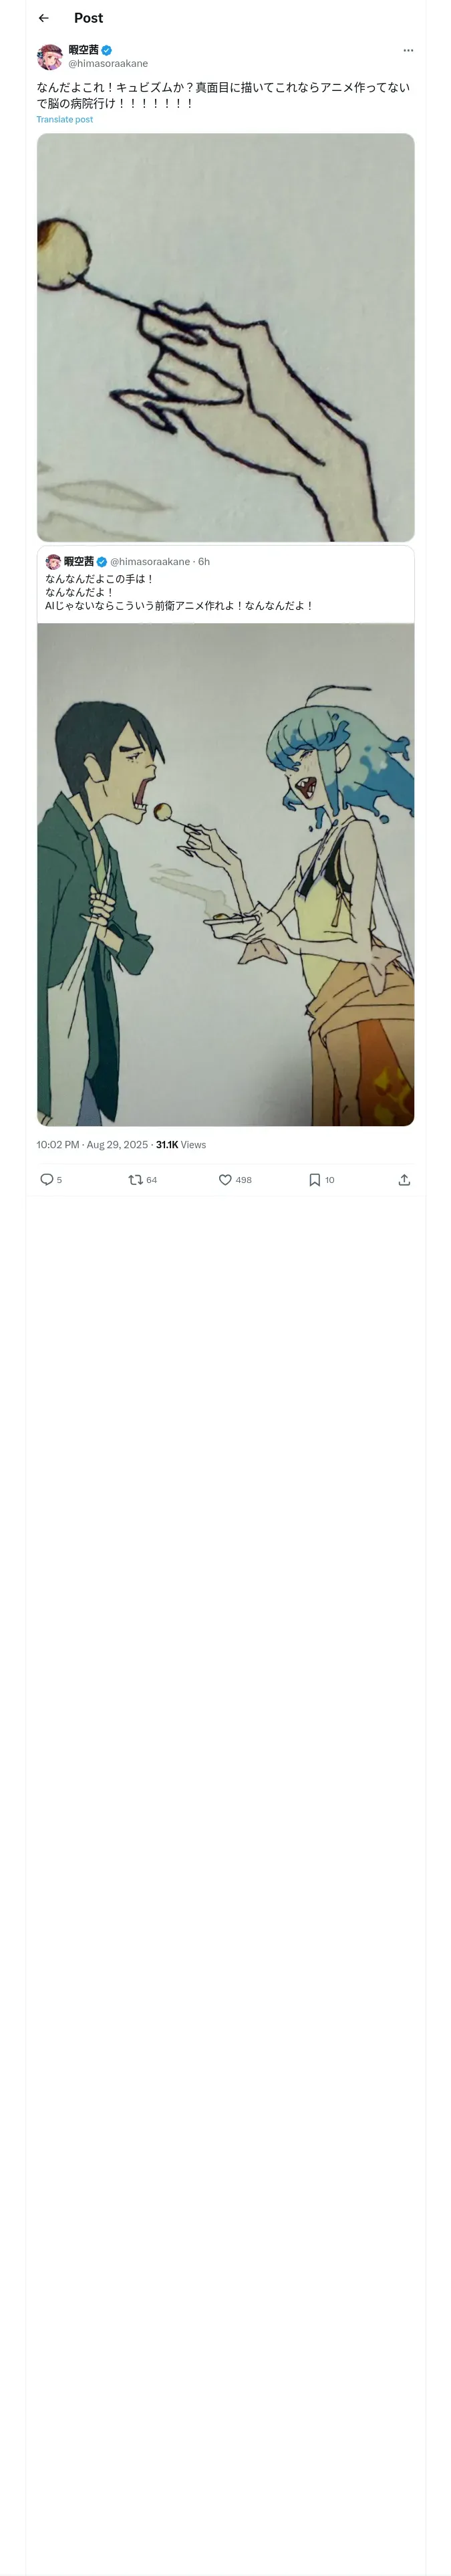Screen dimensions: 451x2576
Task: Open the close-up hand image
Action: (226, 338)
